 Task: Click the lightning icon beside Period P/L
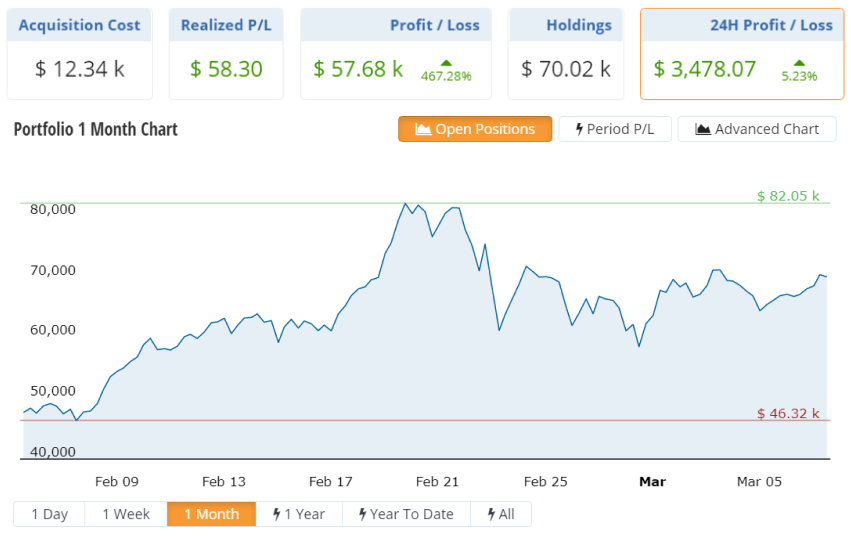point(579,129)
